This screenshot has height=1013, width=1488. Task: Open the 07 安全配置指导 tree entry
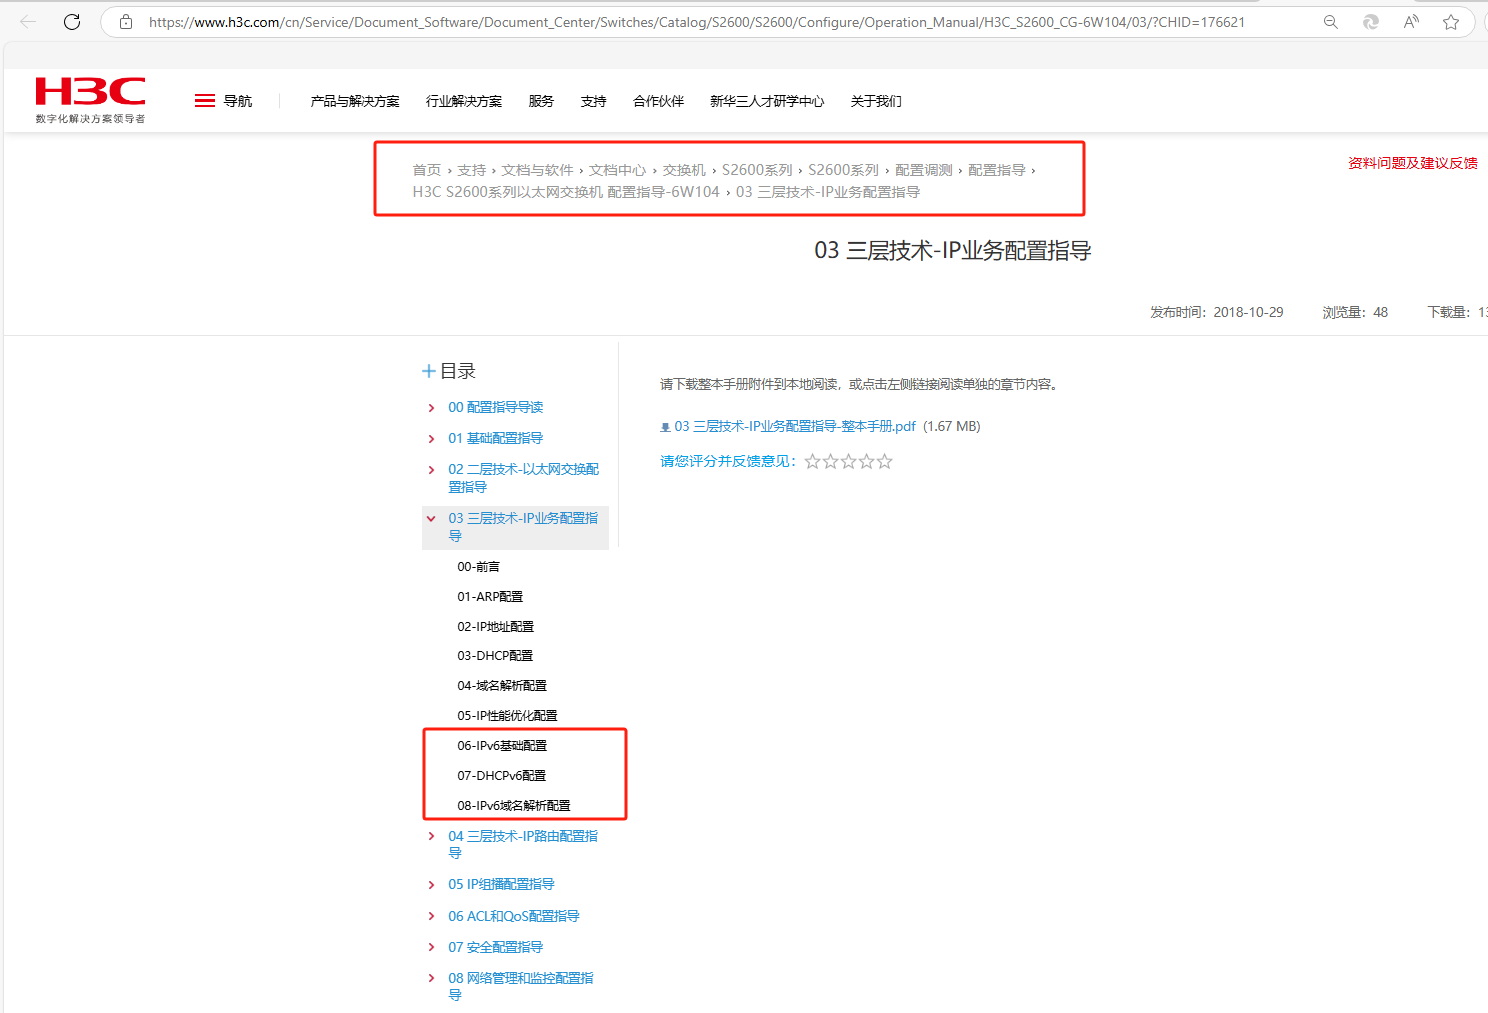pyautogui.click(x=496, y=948)
